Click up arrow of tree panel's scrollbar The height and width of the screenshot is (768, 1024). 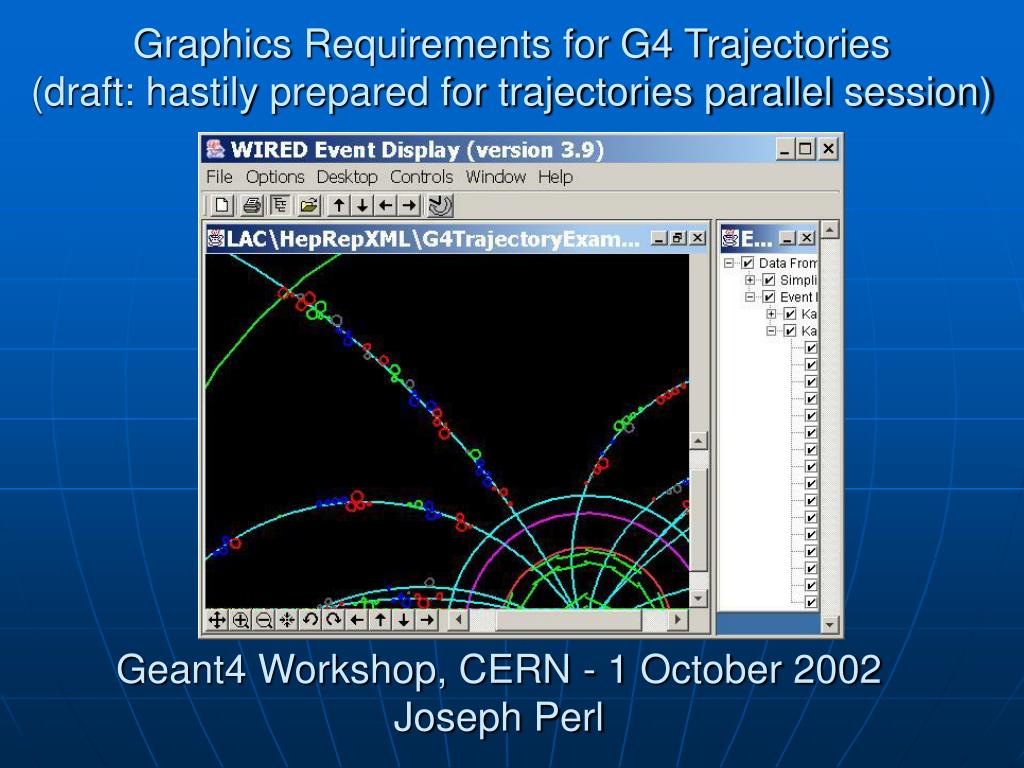point(829,229)
